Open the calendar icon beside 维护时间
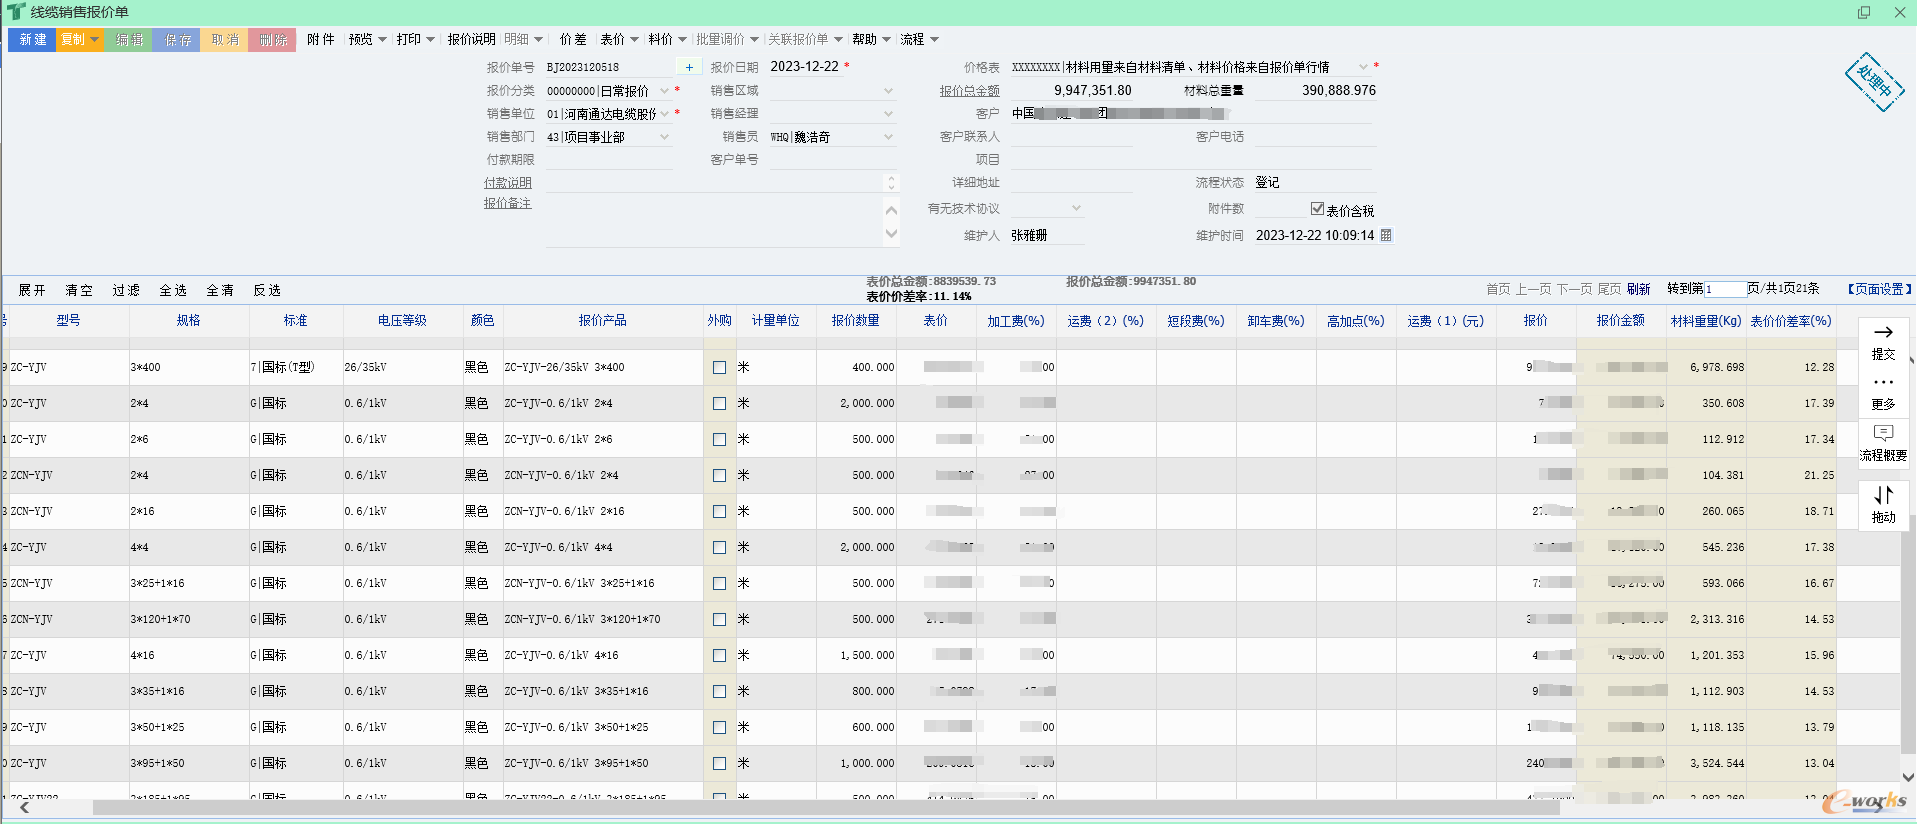1917x824 pixels. 1386,235
